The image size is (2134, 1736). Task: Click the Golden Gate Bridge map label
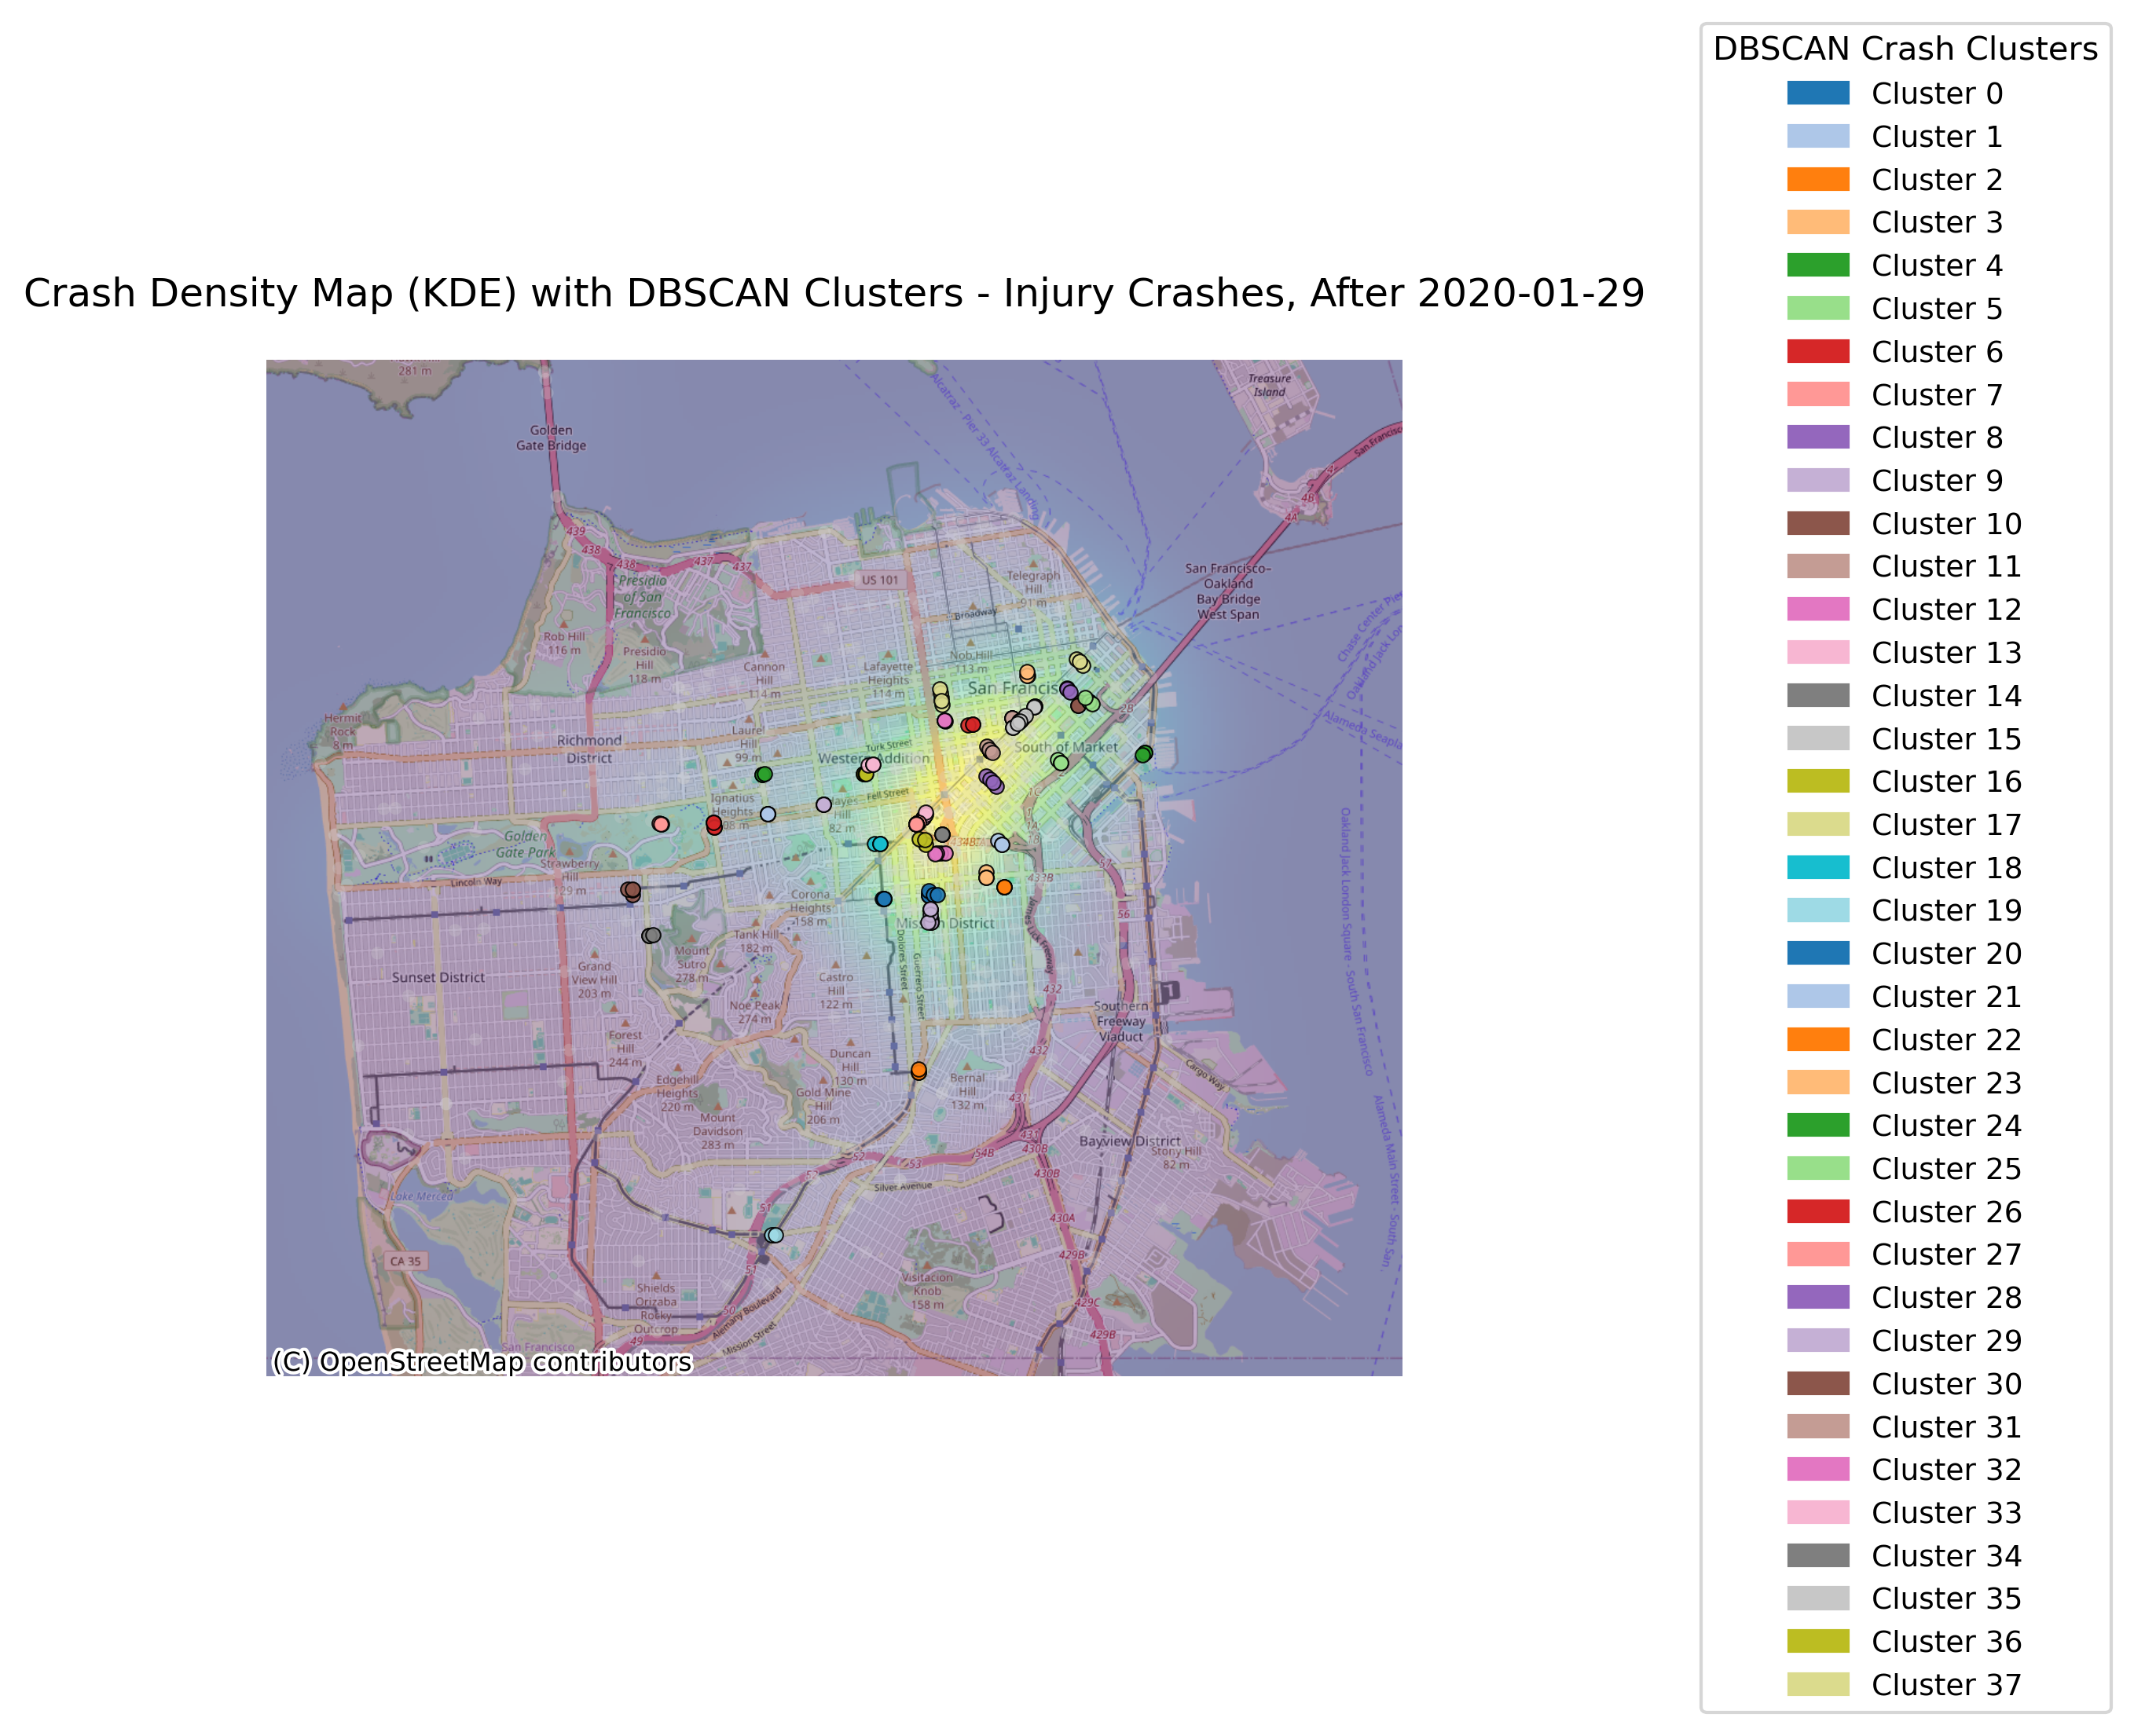point(551,438)
